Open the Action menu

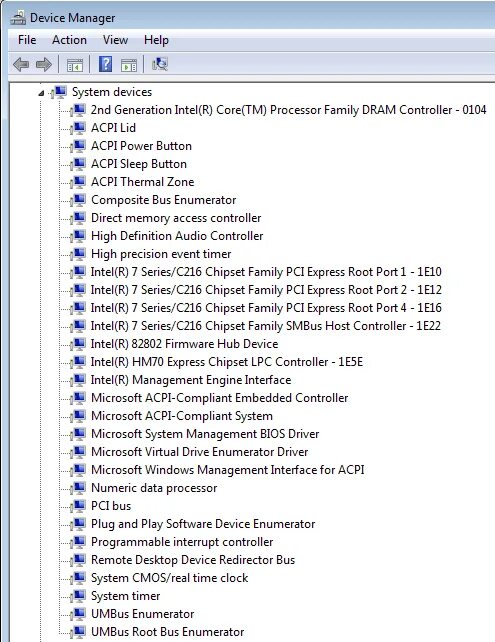tap(69, 40)
